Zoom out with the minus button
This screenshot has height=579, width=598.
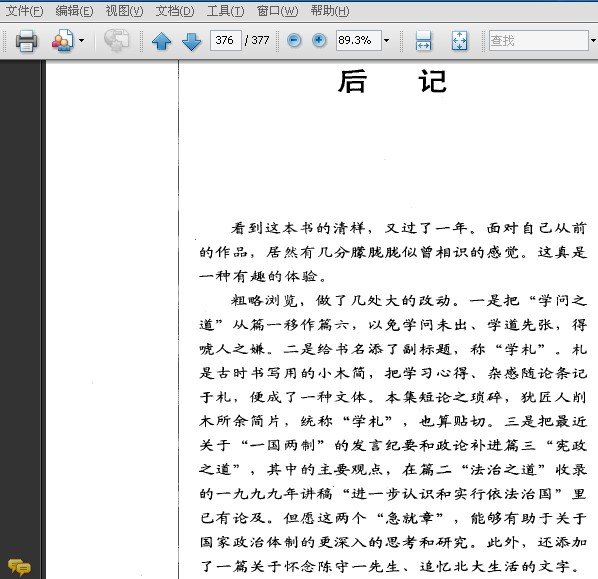[294, 40]
